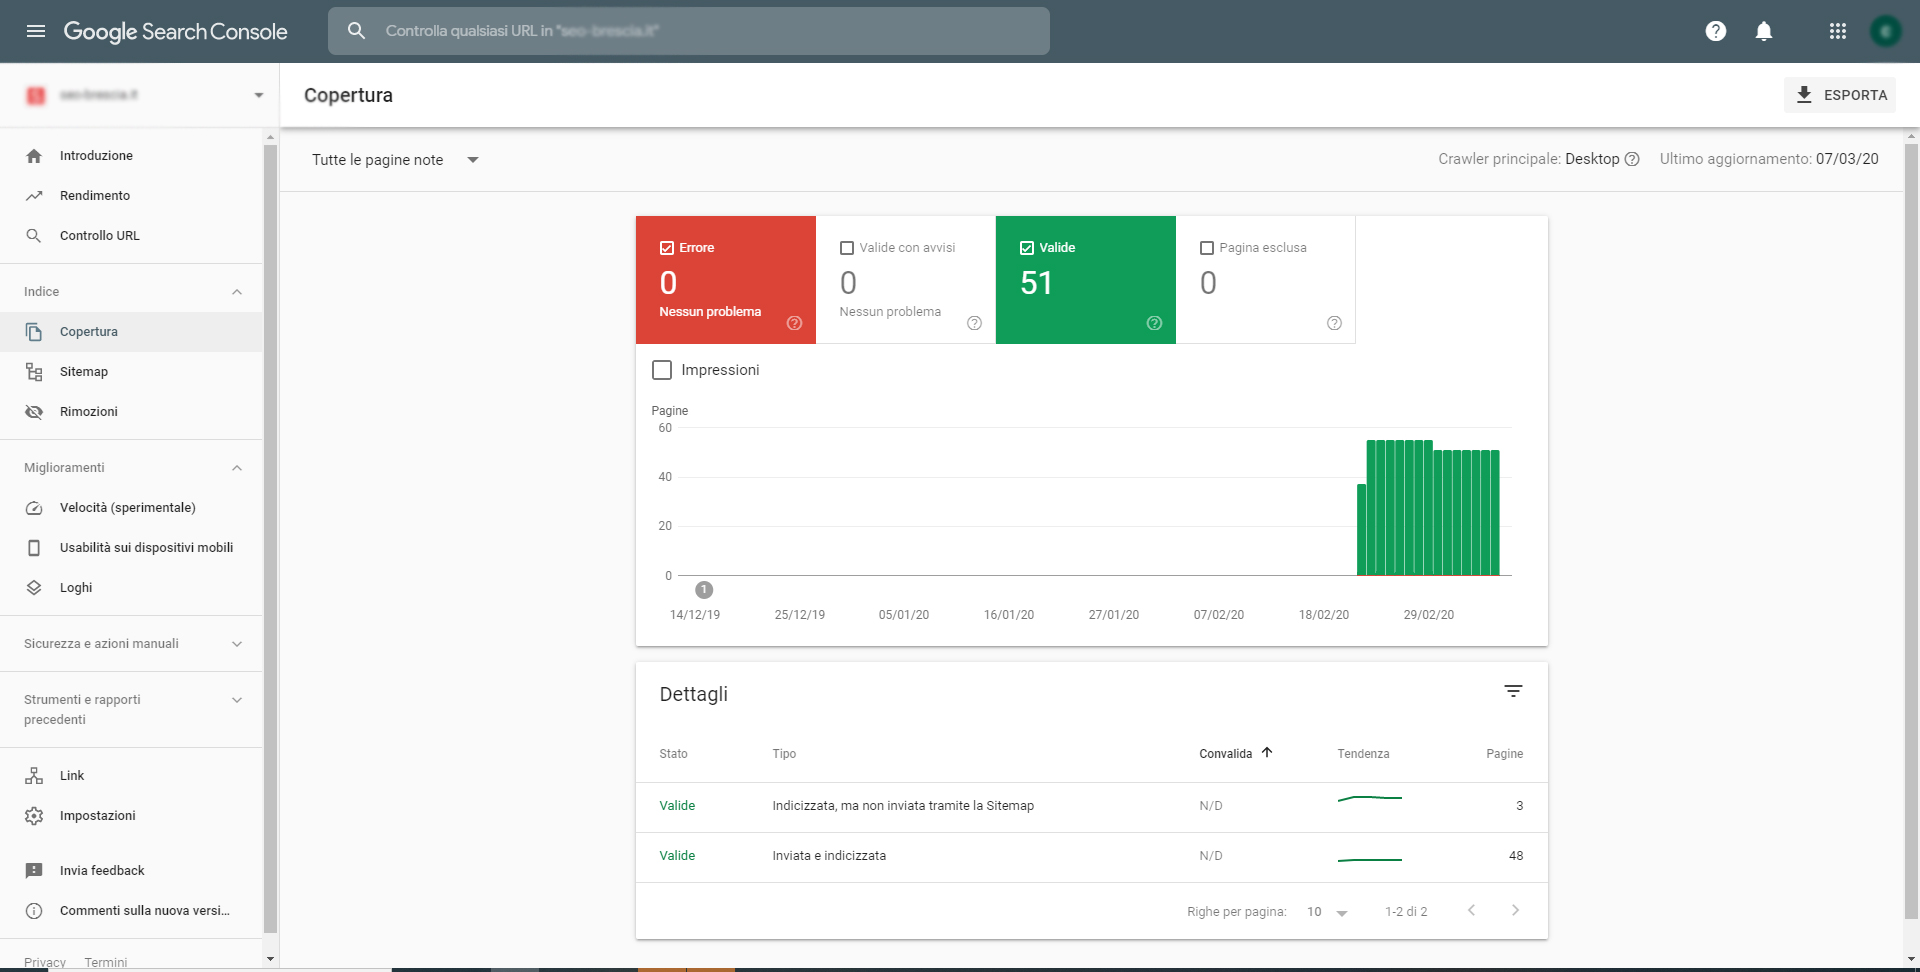Click the Invia feedback icon
Image resolution: width=1920 pixels, height=972 pixels.
tap(34, 871)
